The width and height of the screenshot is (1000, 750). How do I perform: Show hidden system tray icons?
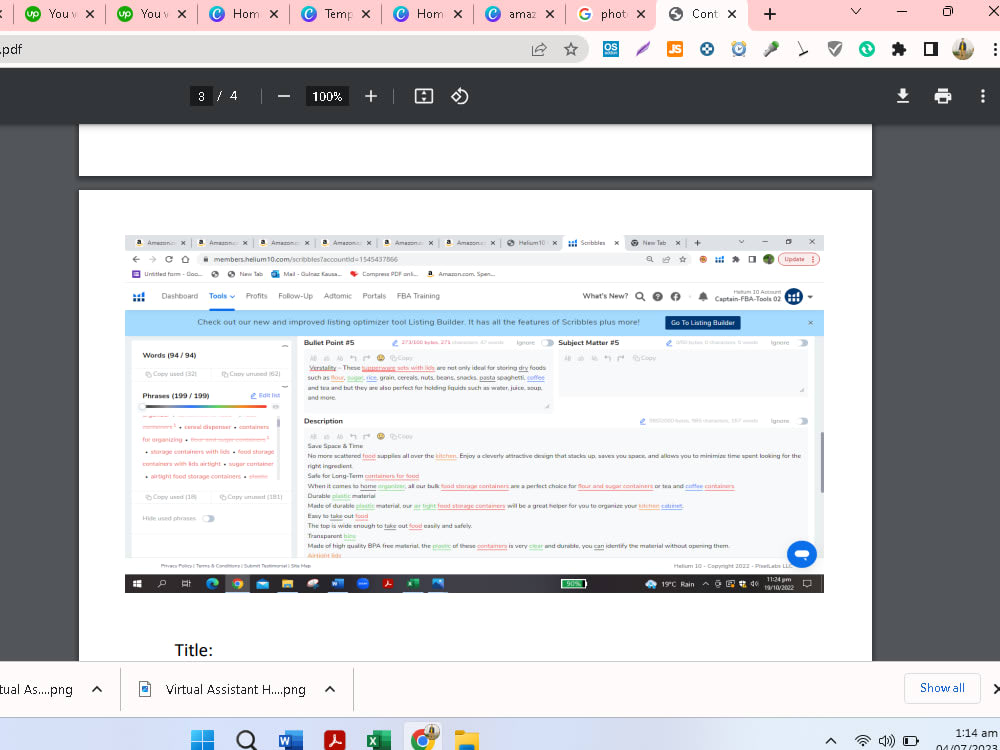tap(830, 741)
